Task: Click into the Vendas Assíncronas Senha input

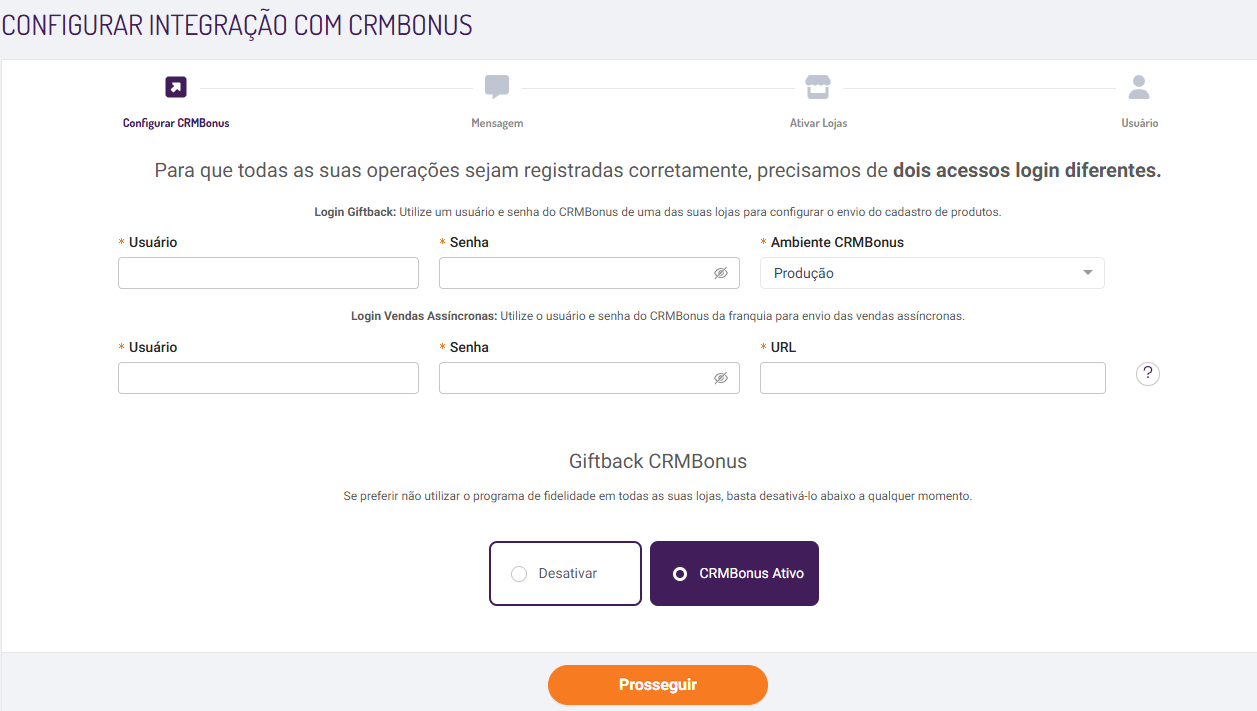Action: pyautogui.click(x=589, y=378)
